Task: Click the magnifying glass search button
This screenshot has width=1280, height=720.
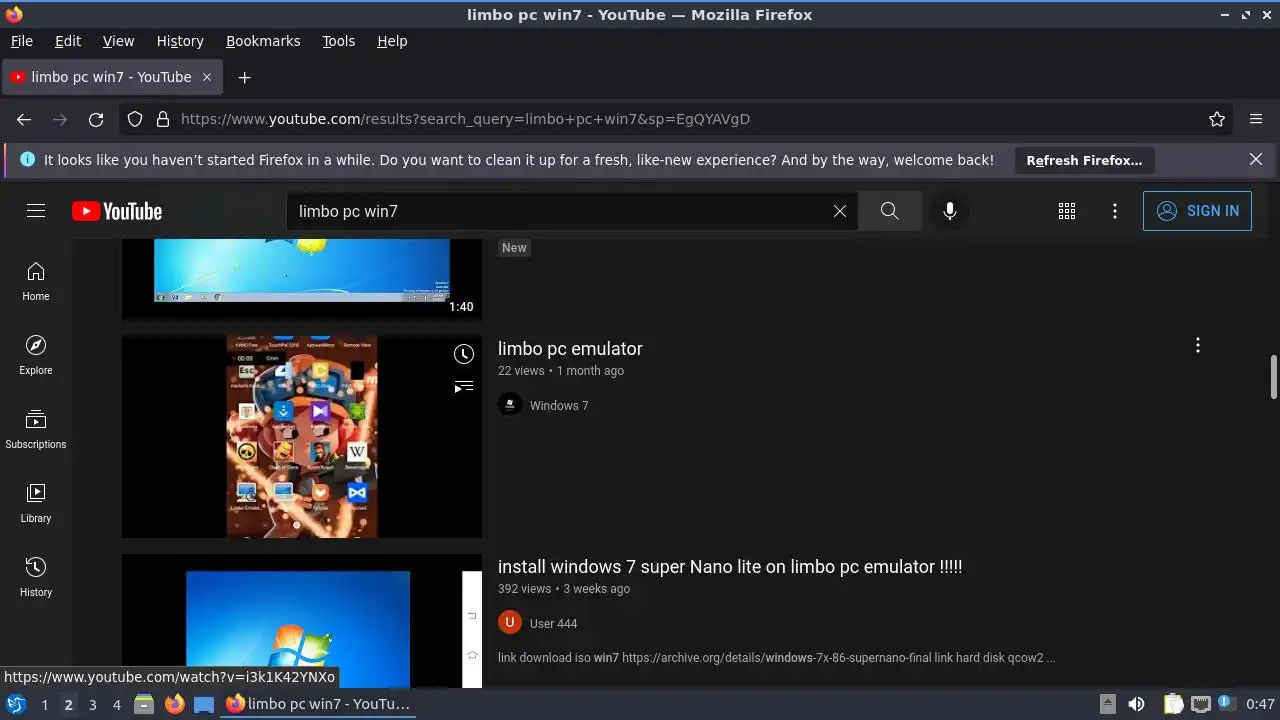Action: tap(889, 211)
